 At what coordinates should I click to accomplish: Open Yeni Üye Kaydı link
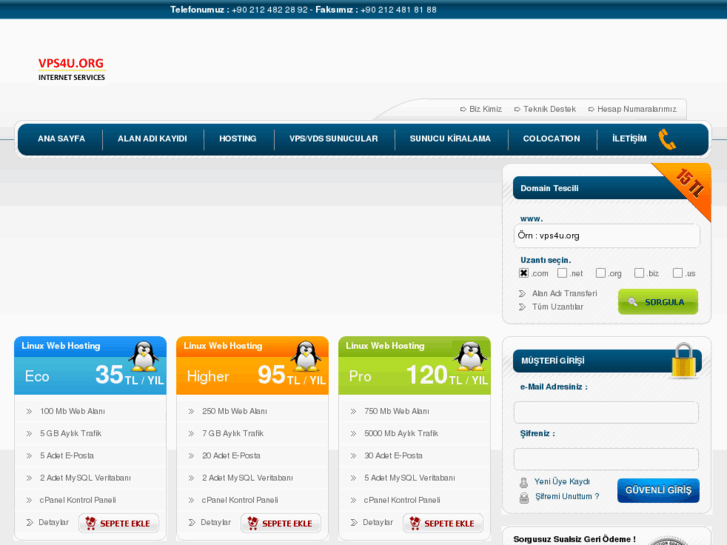(562, 482)
